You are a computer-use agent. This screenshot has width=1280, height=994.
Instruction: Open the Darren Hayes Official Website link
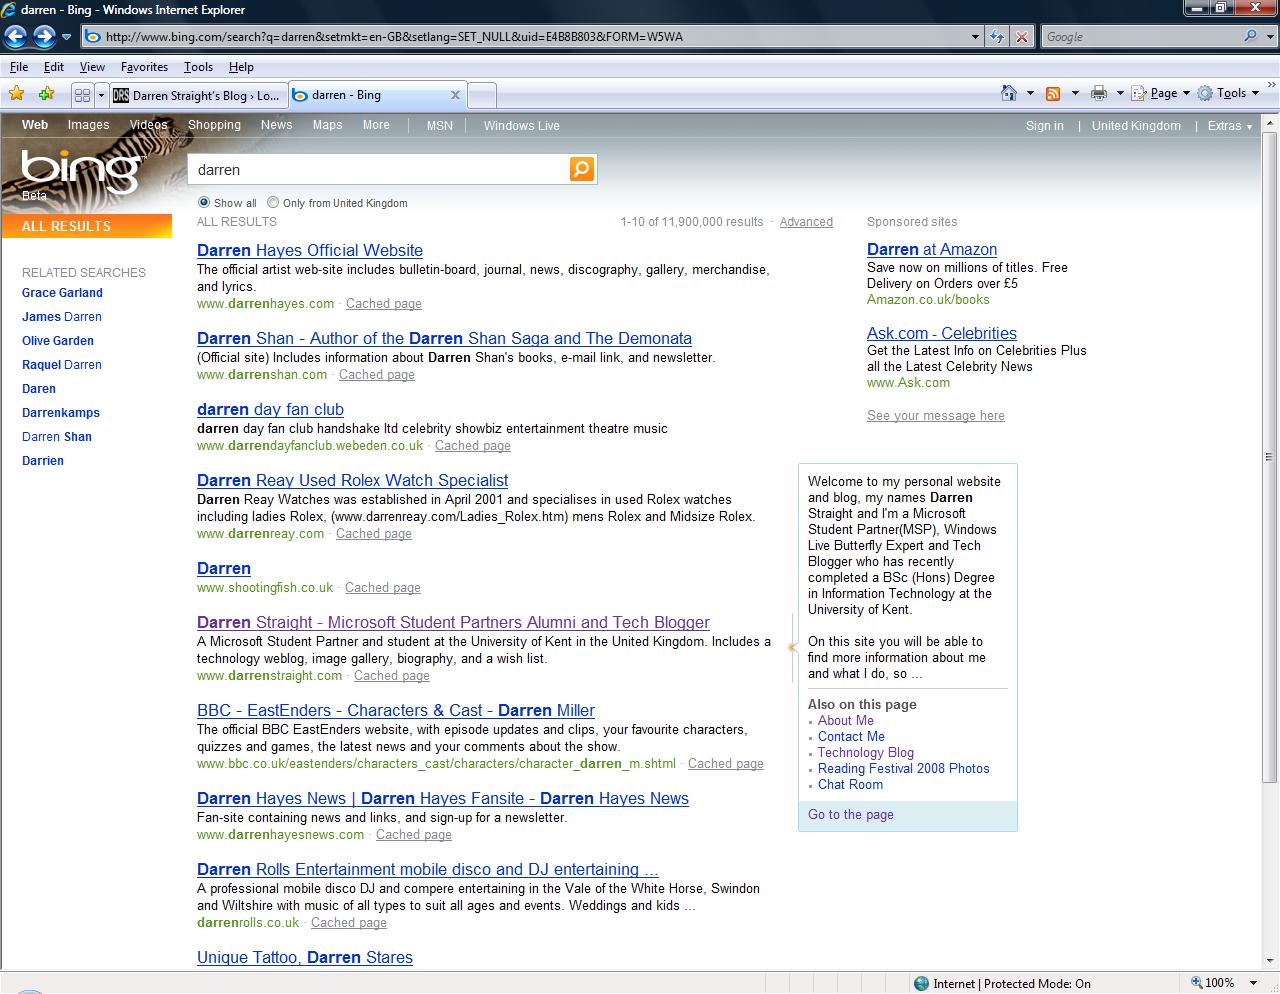[310, 250]
